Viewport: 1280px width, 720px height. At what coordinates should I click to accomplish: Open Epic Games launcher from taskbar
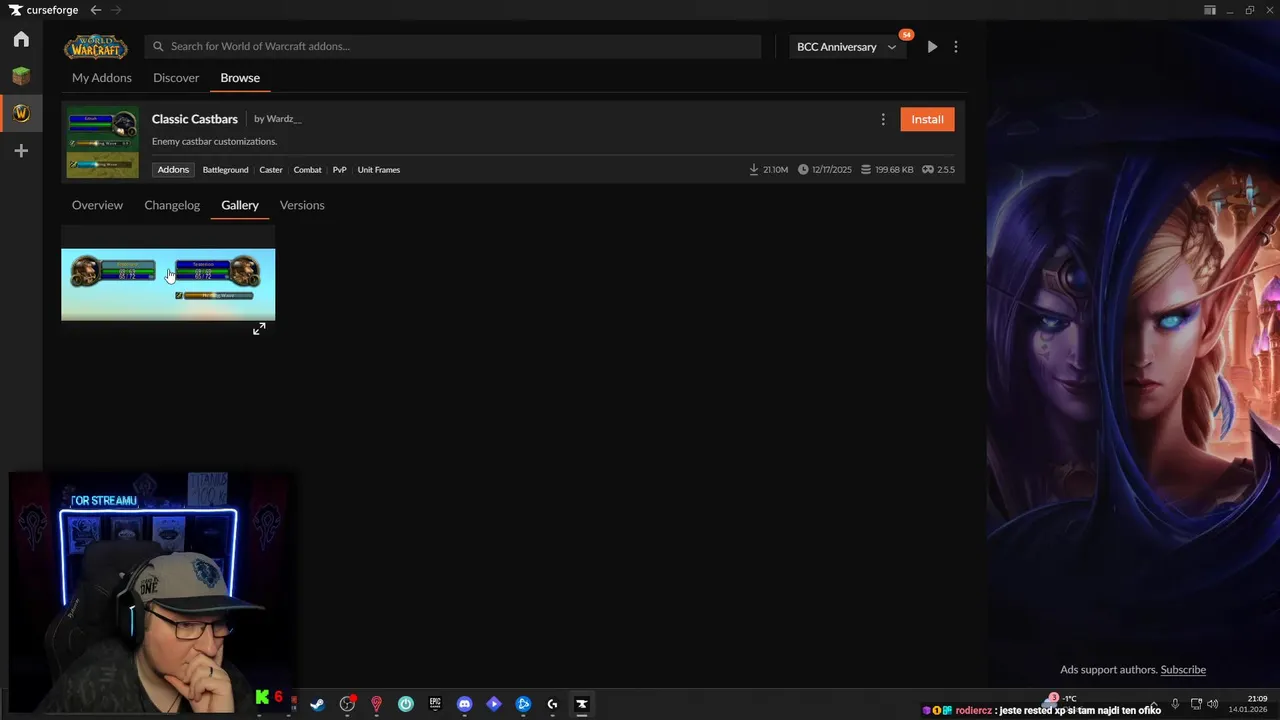(x=435, y=704)
